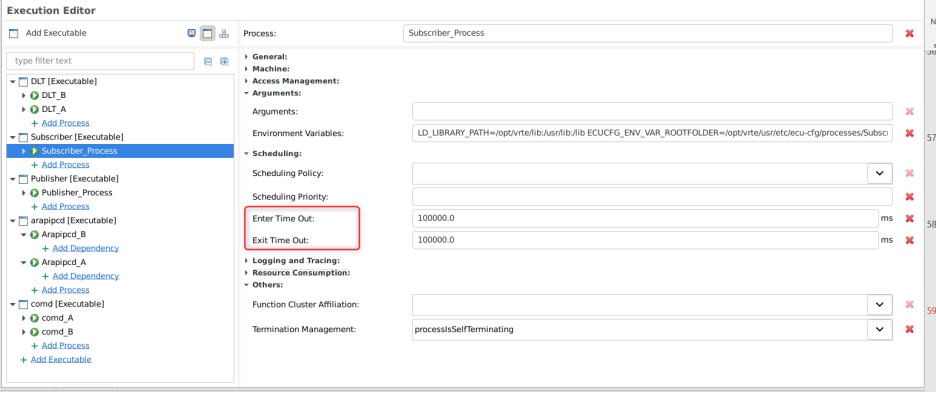Screen dimensions: 936x393
Task: Switch to the machine view icon
Action: (192, 33)
